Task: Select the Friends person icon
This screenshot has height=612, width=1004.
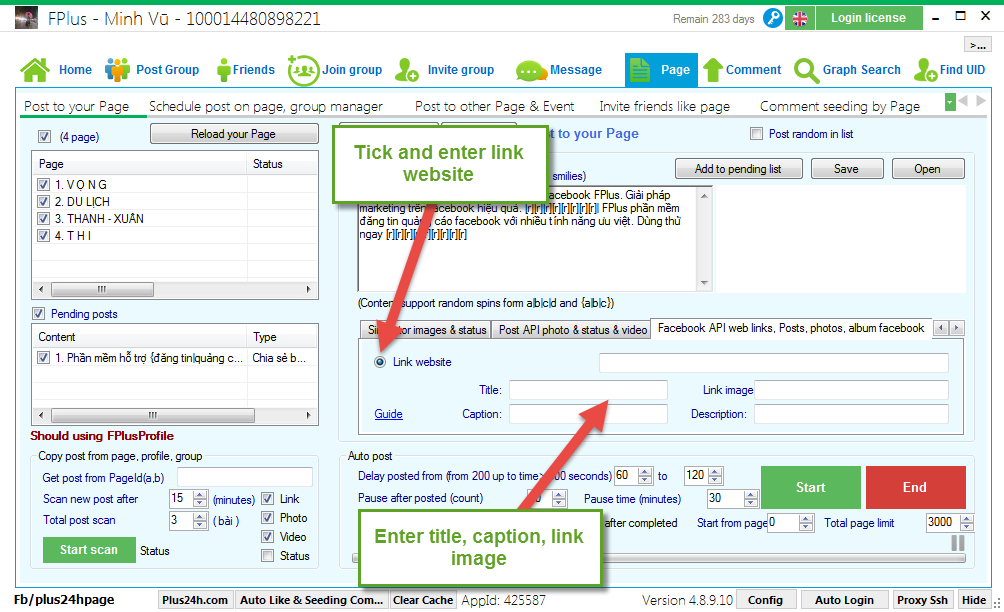Action: [x=223, y=70]
